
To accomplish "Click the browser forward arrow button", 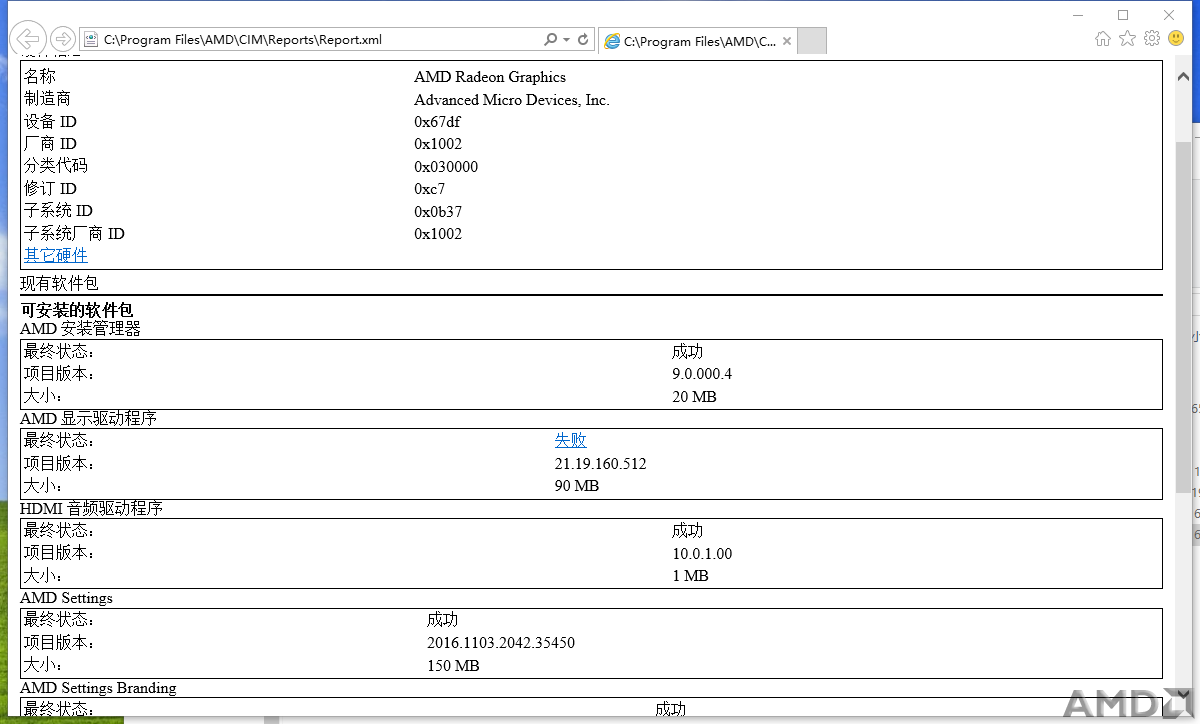I will (x=62, y=39).
